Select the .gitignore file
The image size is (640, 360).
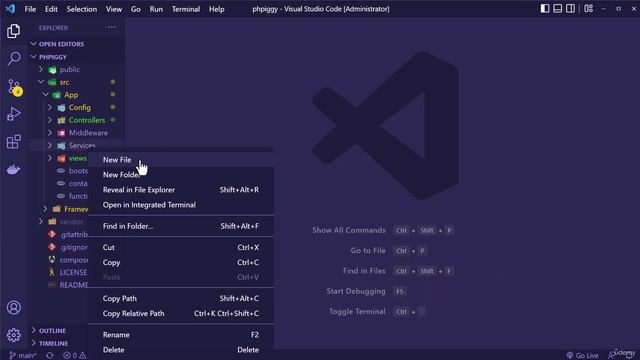point(69,247)
